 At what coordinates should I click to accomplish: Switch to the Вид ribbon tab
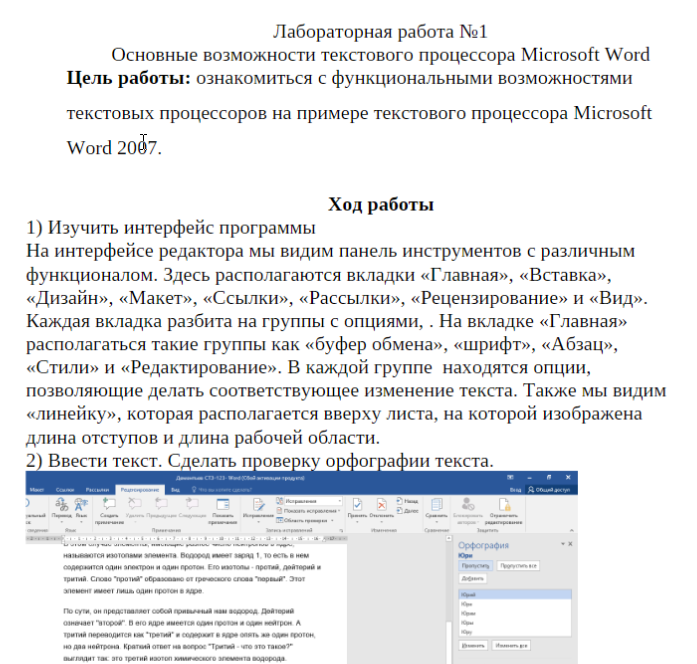pos(175,489)
